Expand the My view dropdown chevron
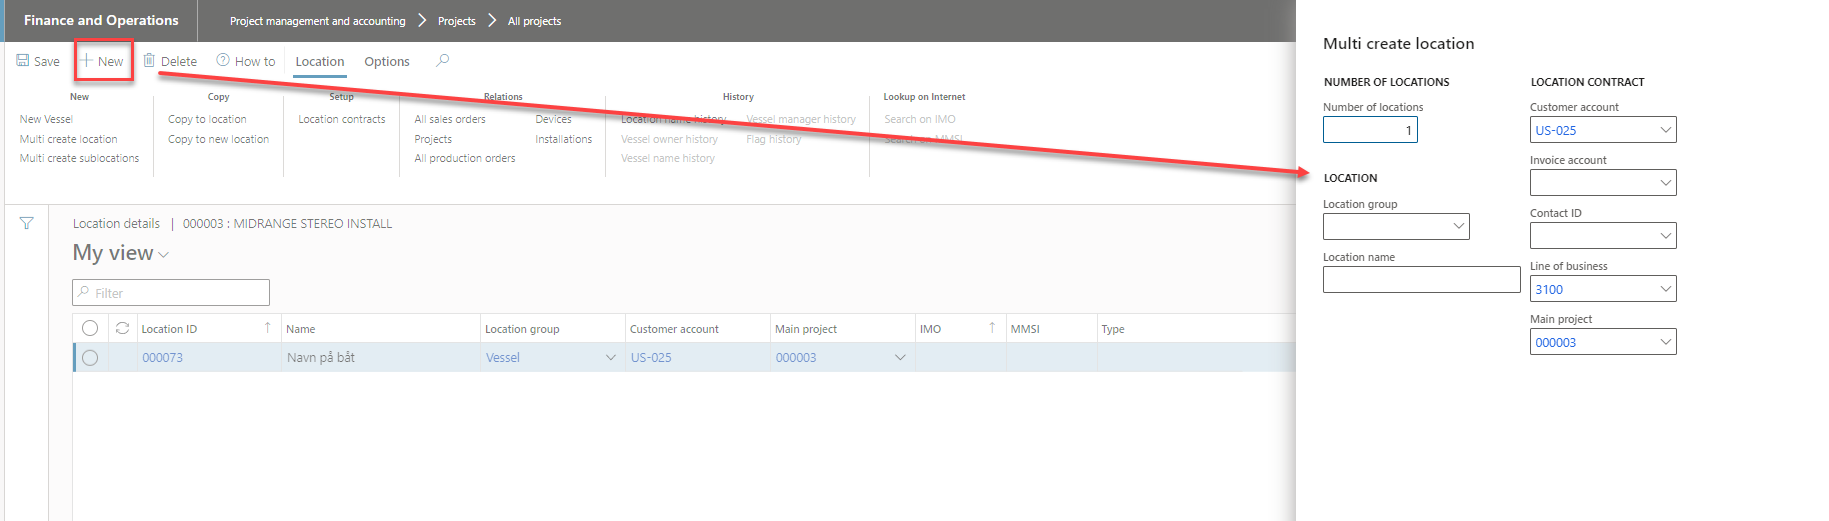This screenshot has height=521, width=1829. pos(164,255)
